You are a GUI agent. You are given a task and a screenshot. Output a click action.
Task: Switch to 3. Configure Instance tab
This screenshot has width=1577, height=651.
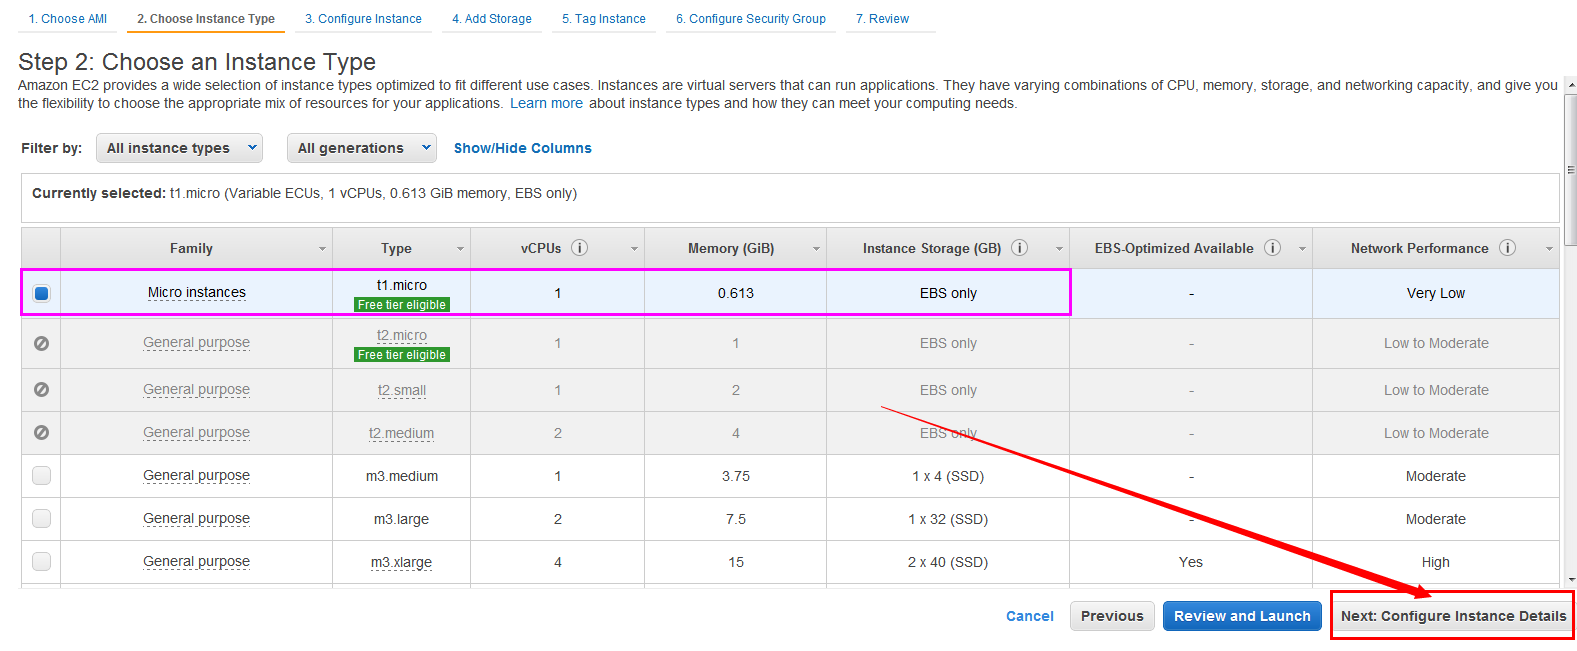click(363, 19)
